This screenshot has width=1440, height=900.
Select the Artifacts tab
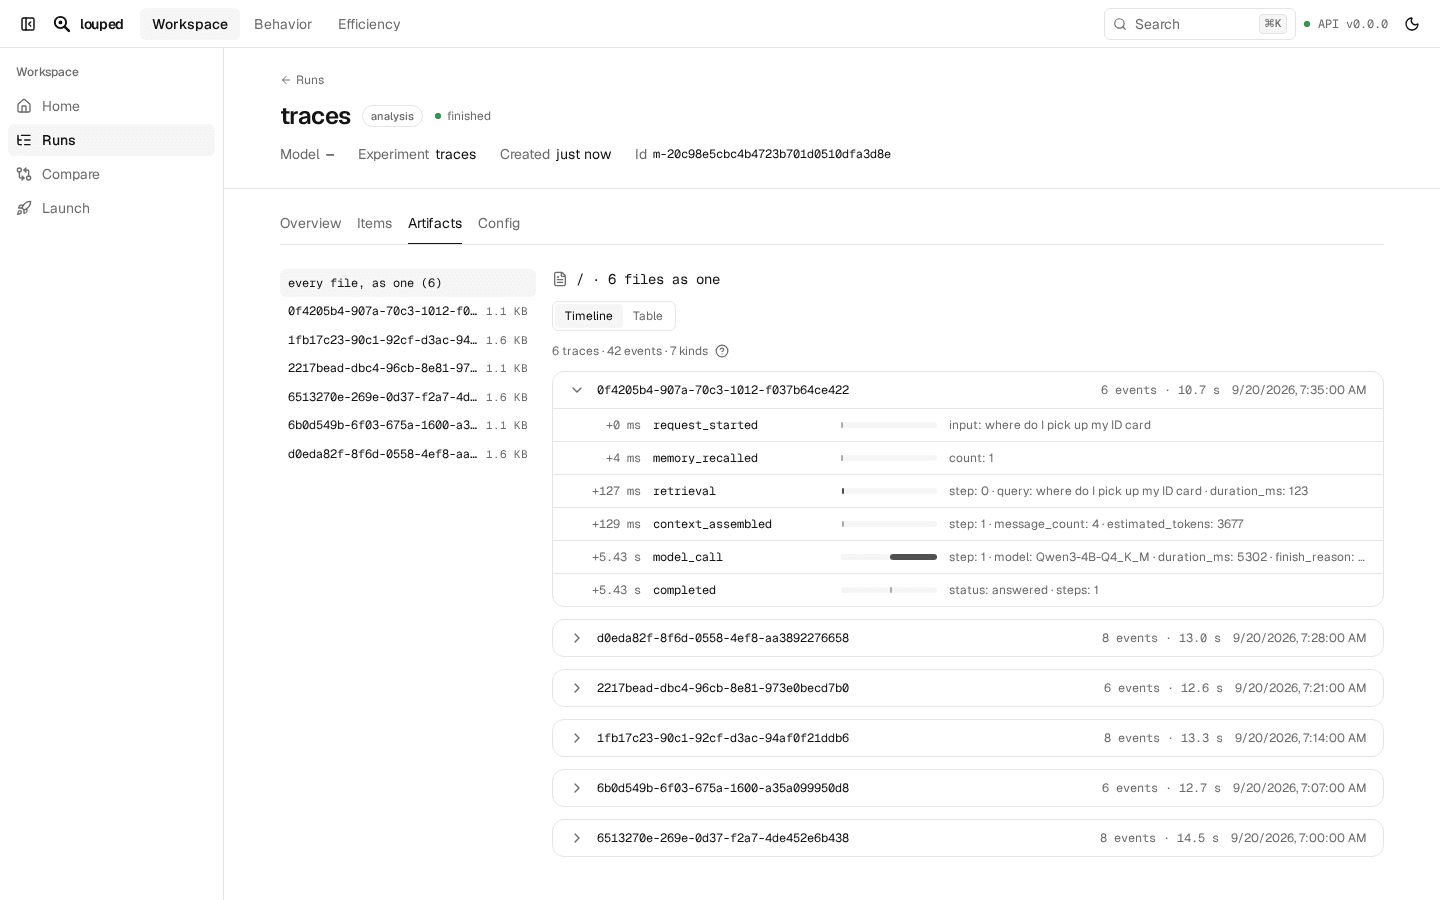(x=435, y=223)
